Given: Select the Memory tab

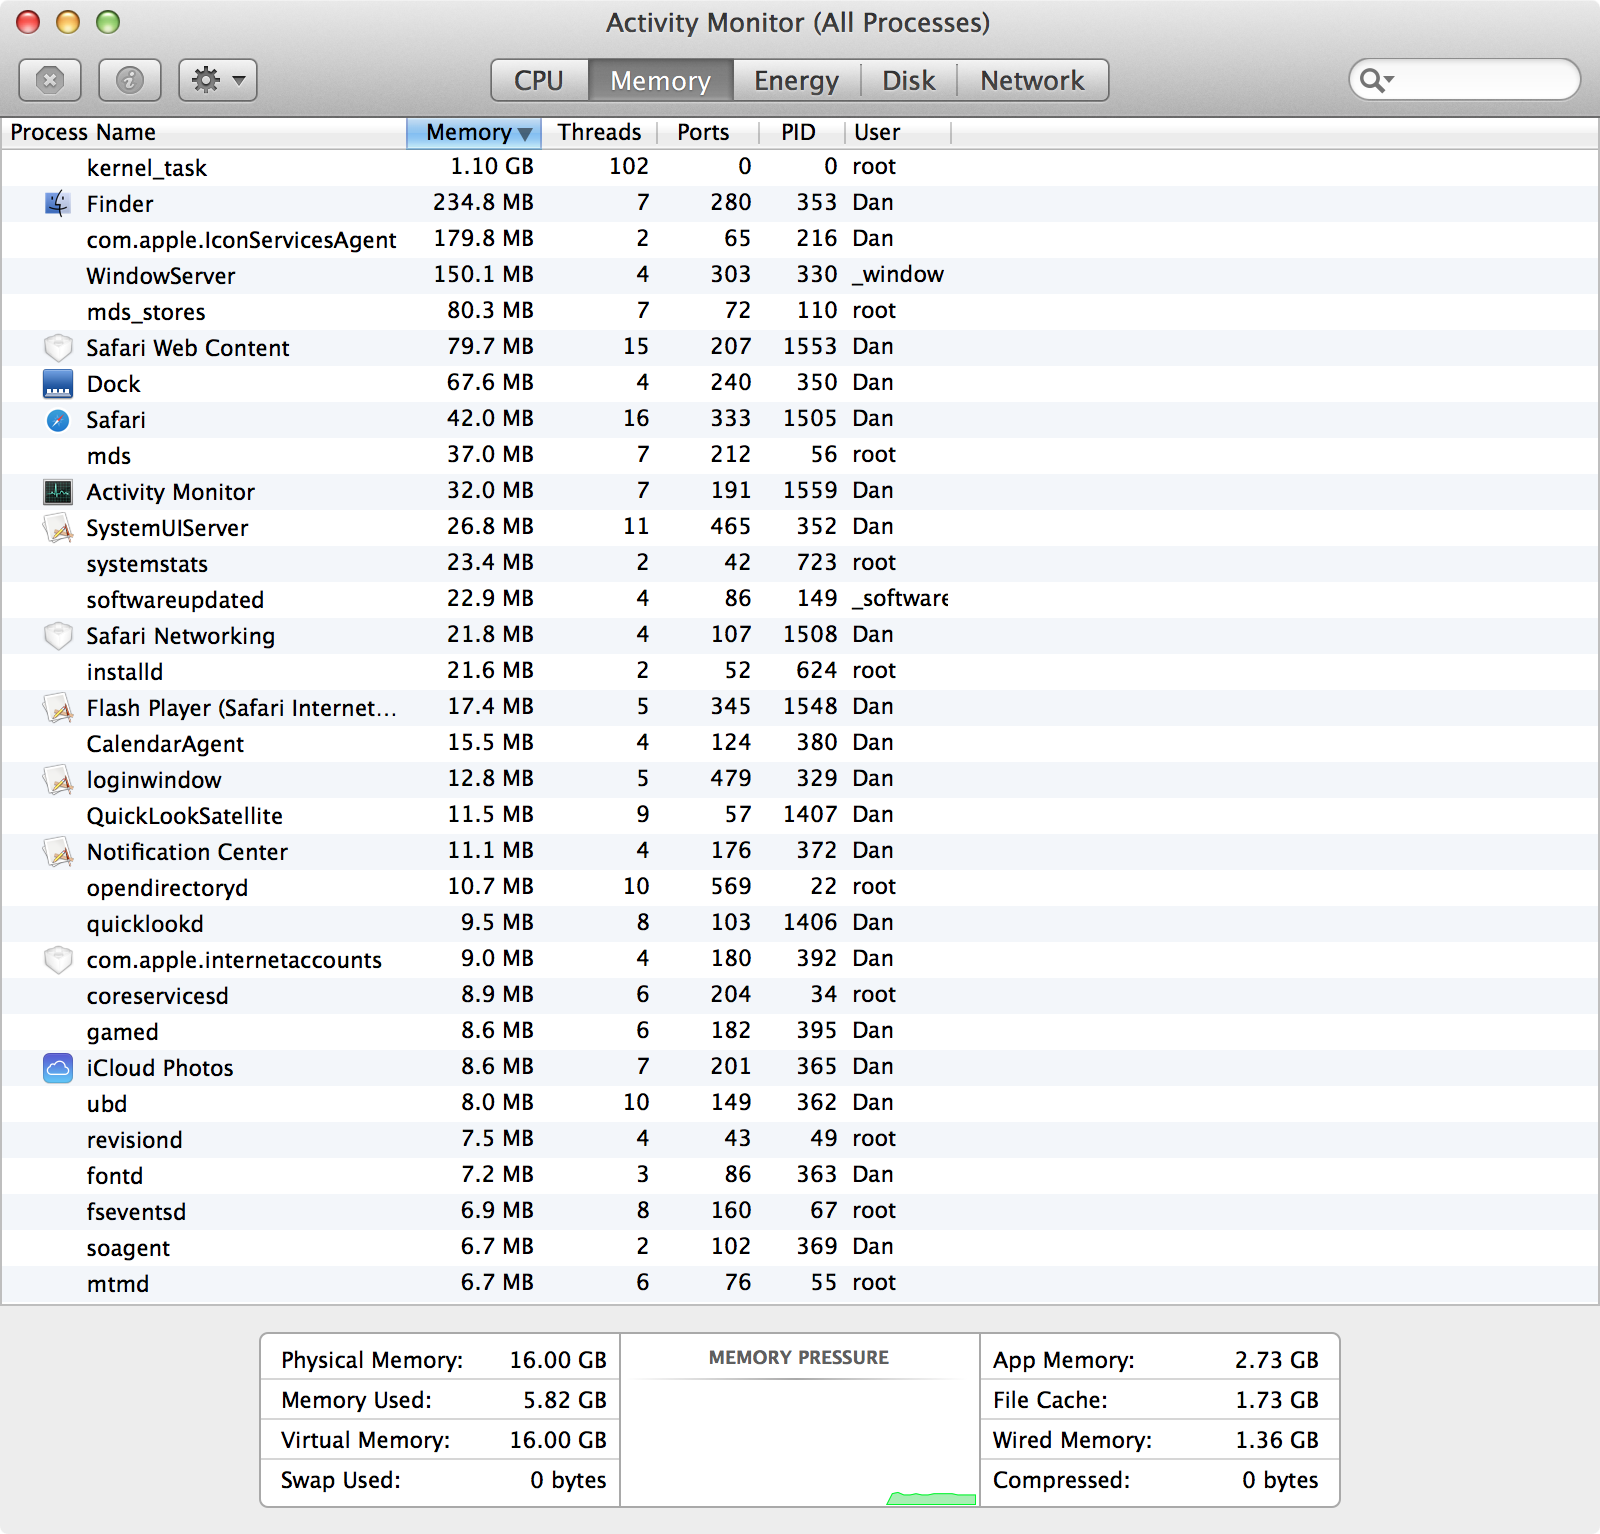Looking at the screenshot, I should click(x=660, y=80).
